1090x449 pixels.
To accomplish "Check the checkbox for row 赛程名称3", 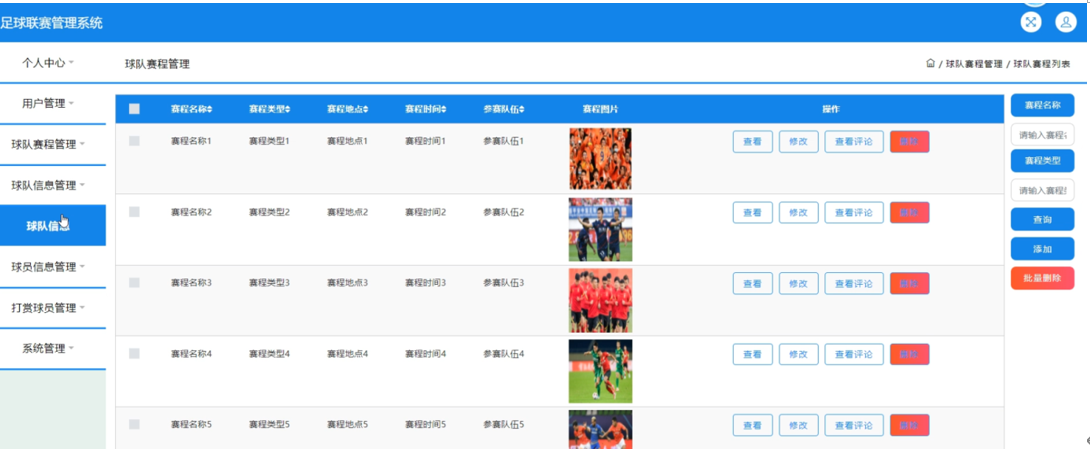I will 134,283.
